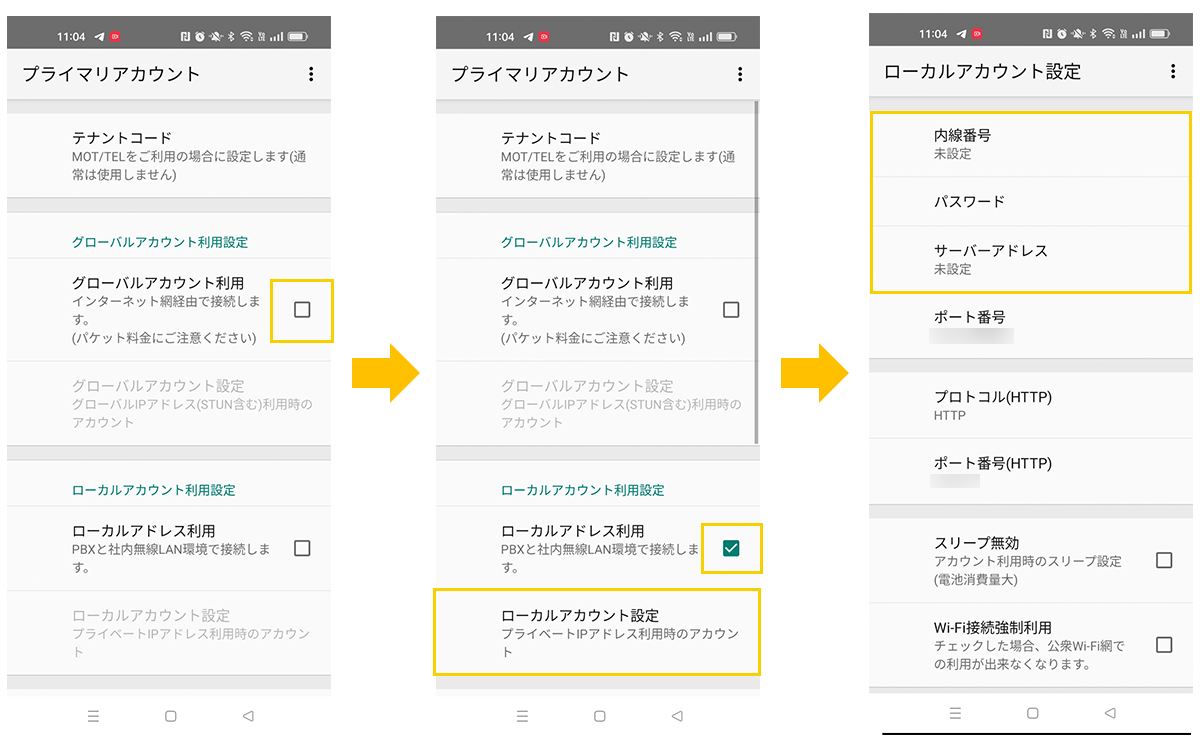Edit ポート番号(HTTP) value
The width and height of the screenshot is (1200, 750).
click(x=1030, y=471)
